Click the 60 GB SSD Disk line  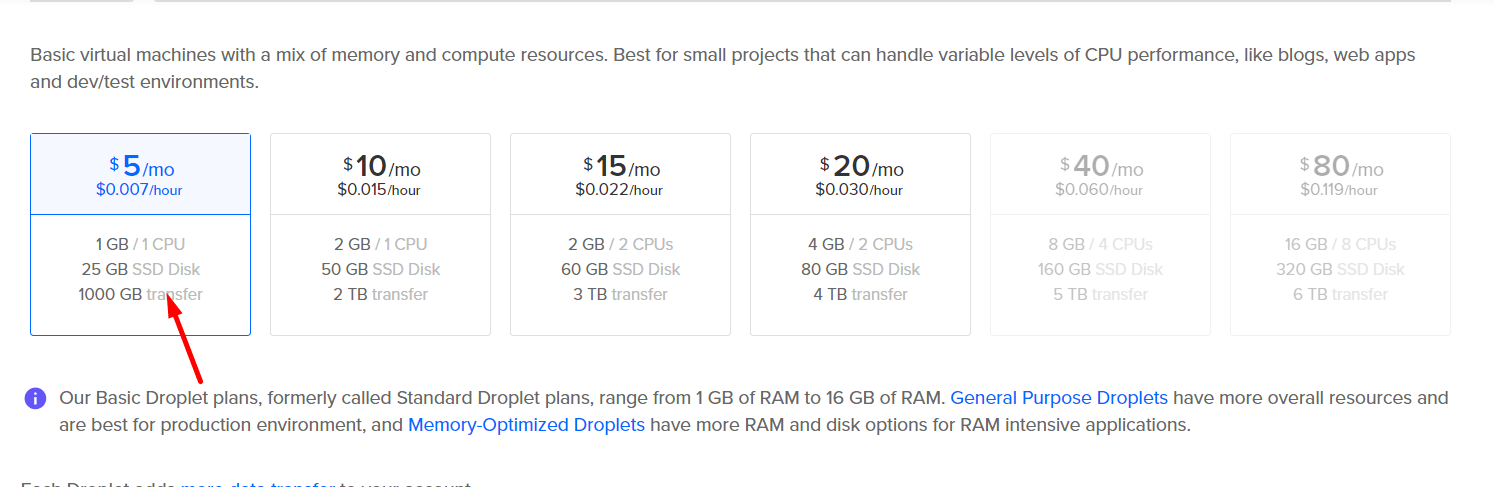click(x=620, y=269)
